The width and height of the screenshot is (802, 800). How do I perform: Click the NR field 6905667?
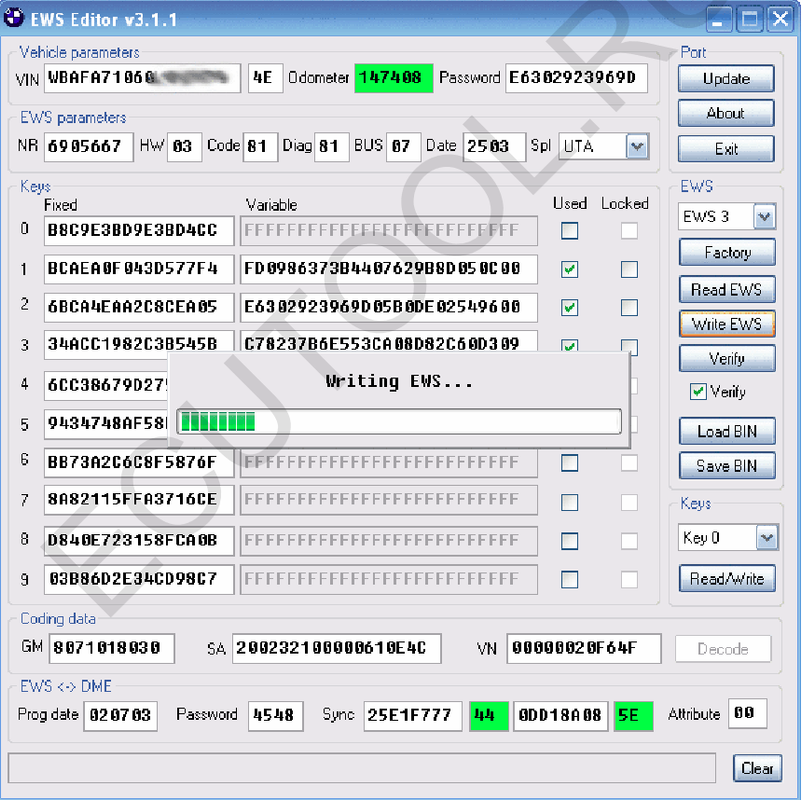point(88,147)
